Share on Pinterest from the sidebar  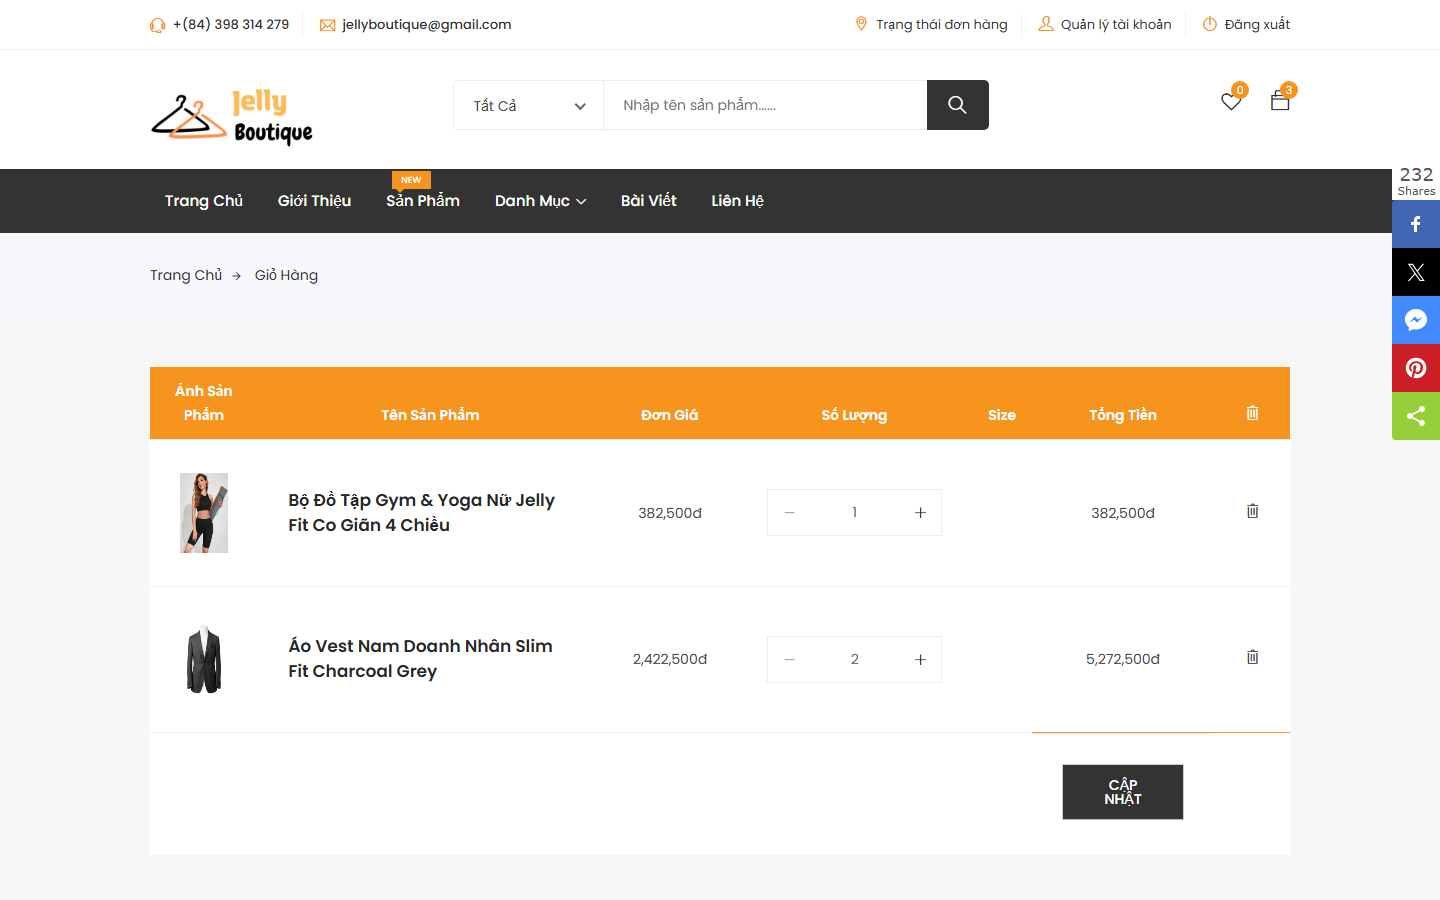point(1416,368)
